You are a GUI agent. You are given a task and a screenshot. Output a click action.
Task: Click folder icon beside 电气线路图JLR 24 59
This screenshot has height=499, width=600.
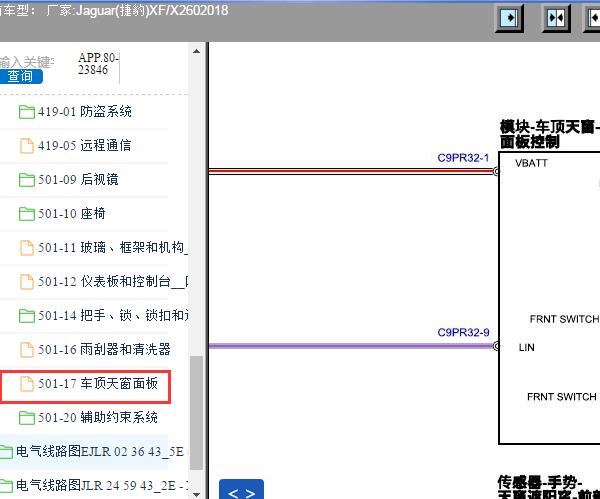point(6,486)
